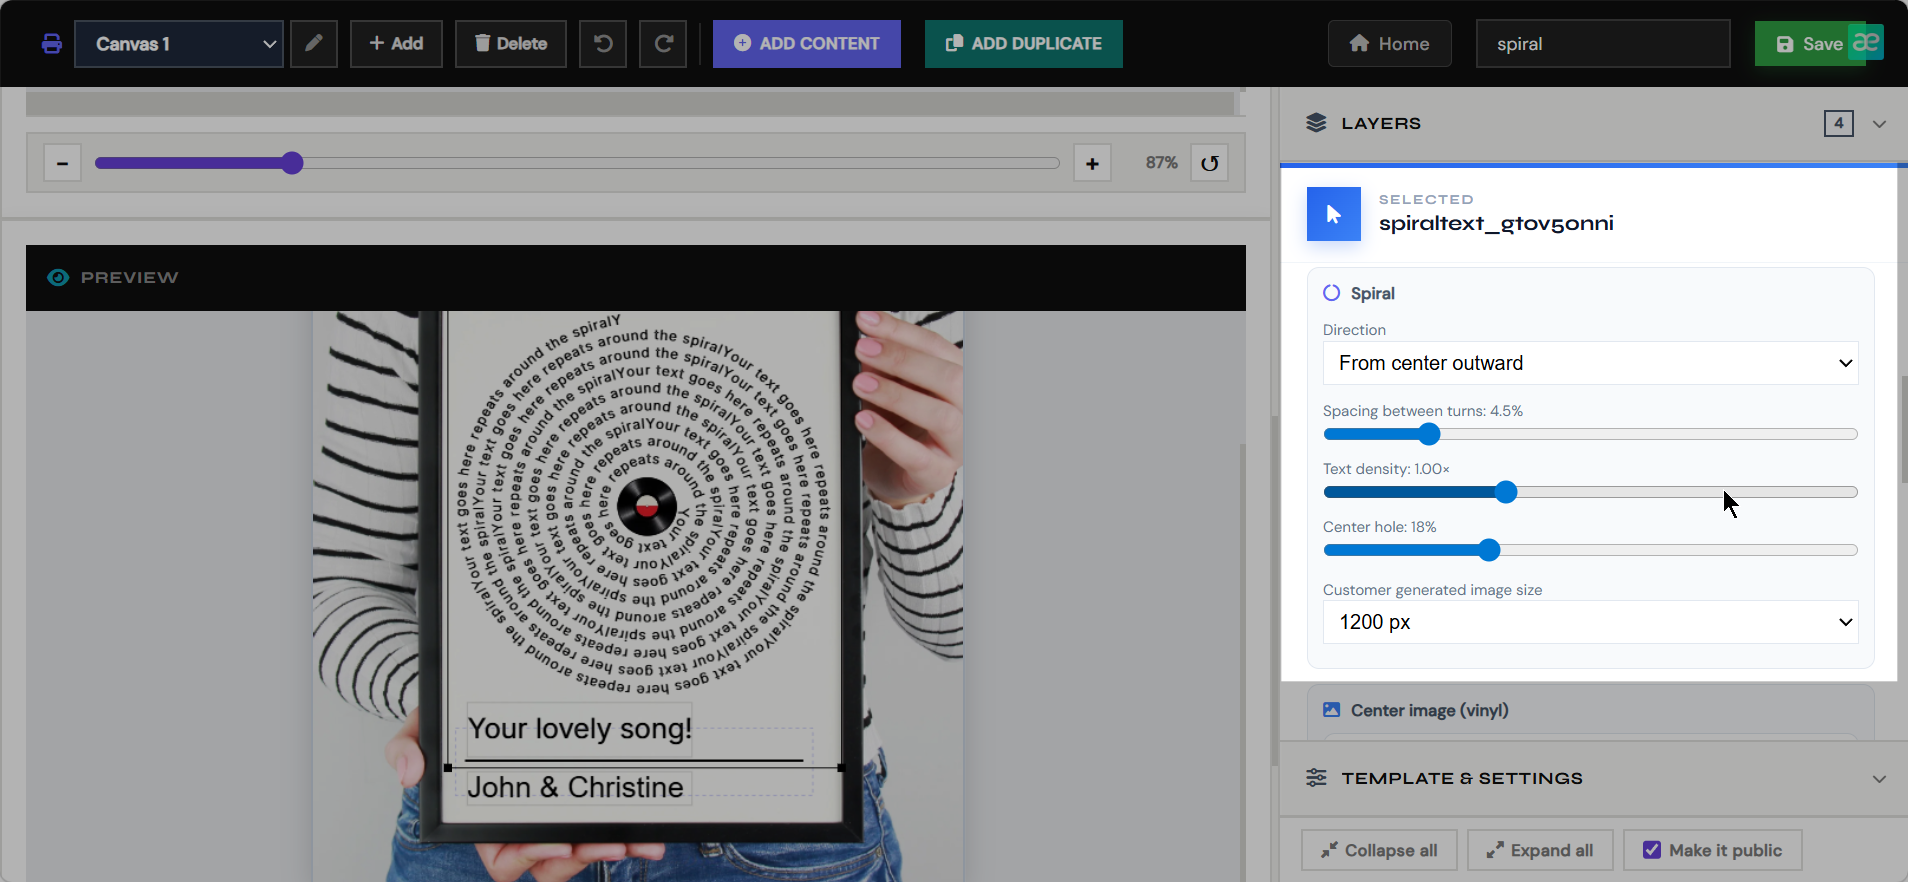The image size is (1908, 882).
Task: Select the 'John & Christine' text in preview
Action: (x=576, y=788)
